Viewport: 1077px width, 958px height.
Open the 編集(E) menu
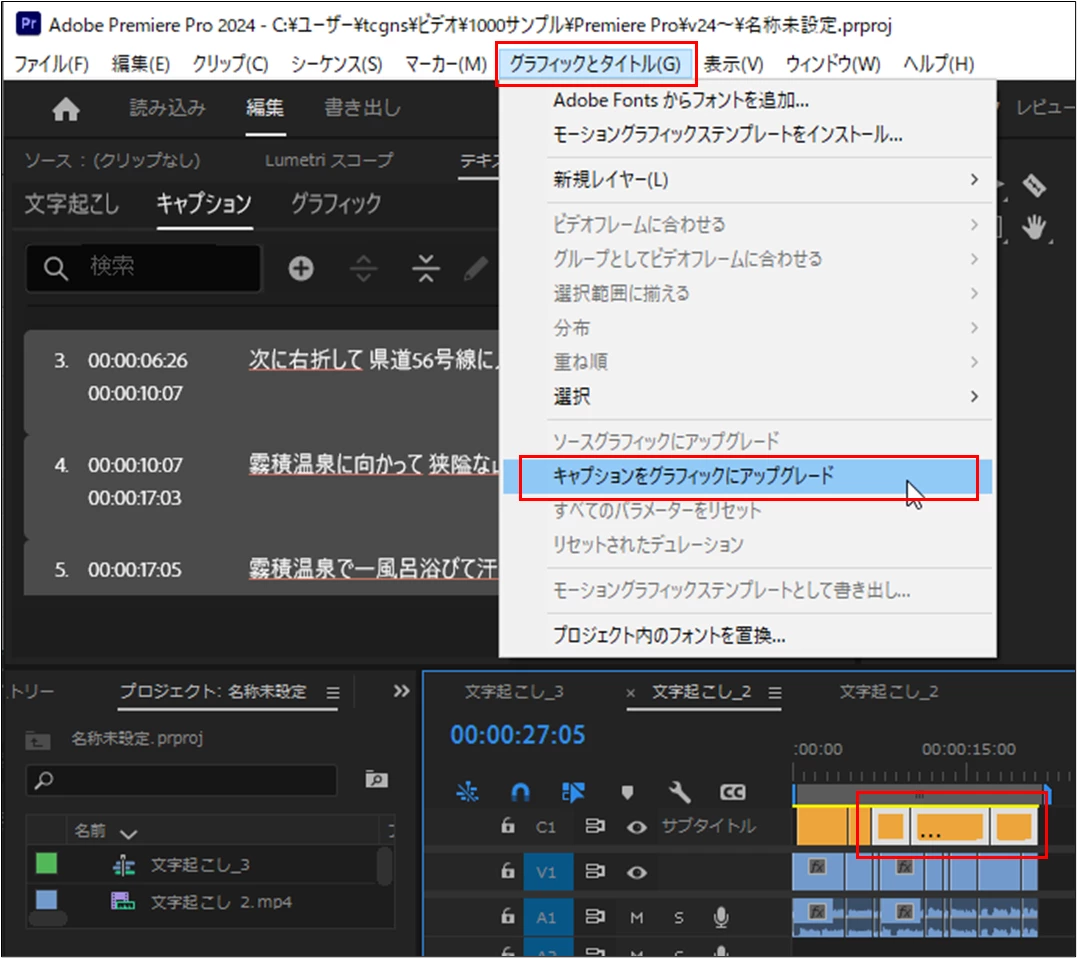pyautogui.click(x=140, y=64)
